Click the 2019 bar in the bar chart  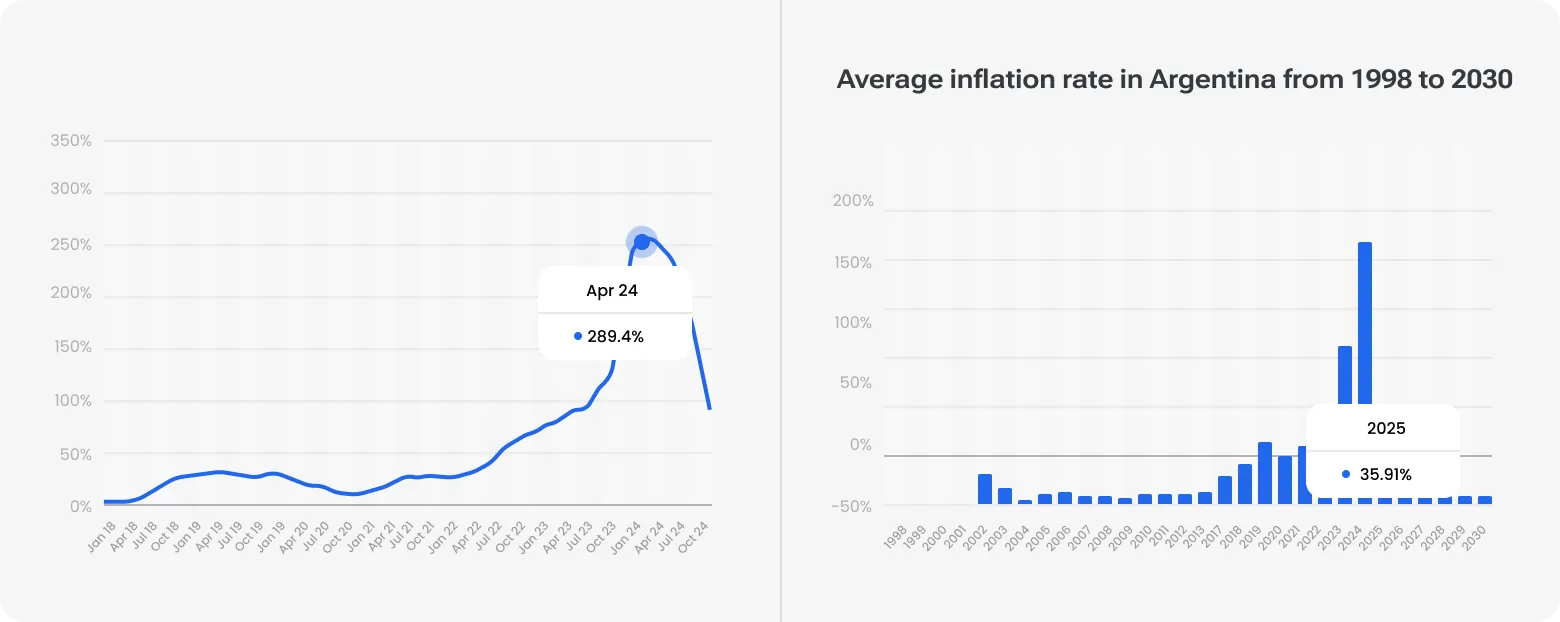1265,472
